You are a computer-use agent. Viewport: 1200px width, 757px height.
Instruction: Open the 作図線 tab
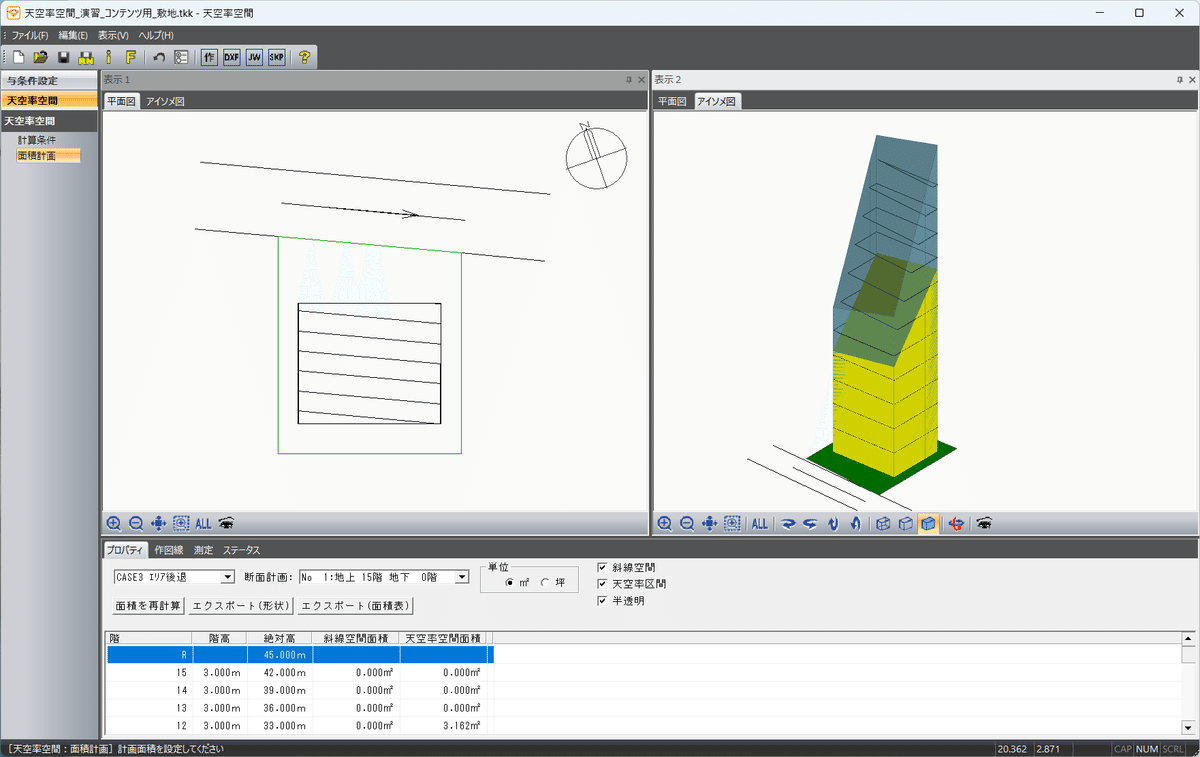click(x=169, y=550)
